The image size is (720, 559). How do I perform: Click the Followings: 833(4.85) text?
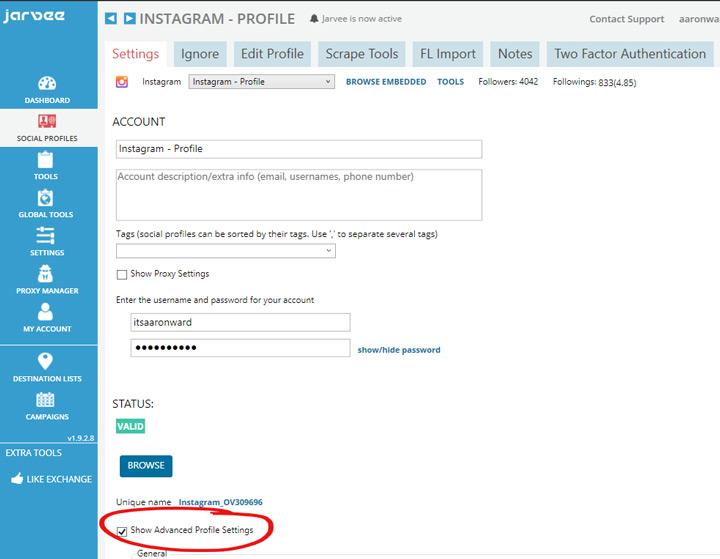click(594, 82)
